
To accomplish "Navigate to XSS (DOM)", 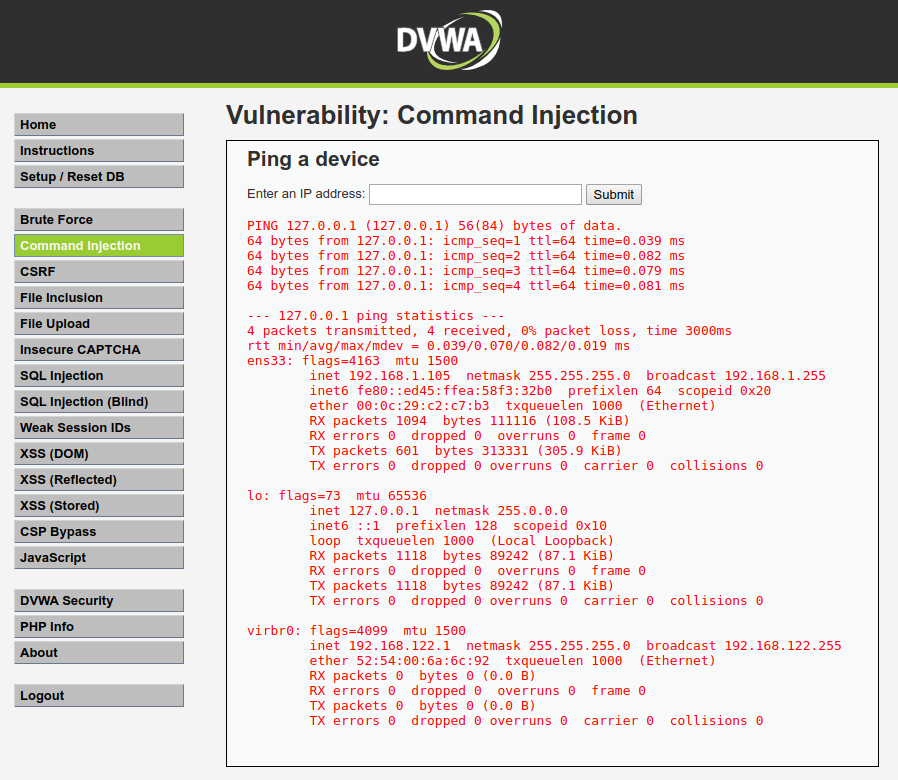I will pos(99,454).
